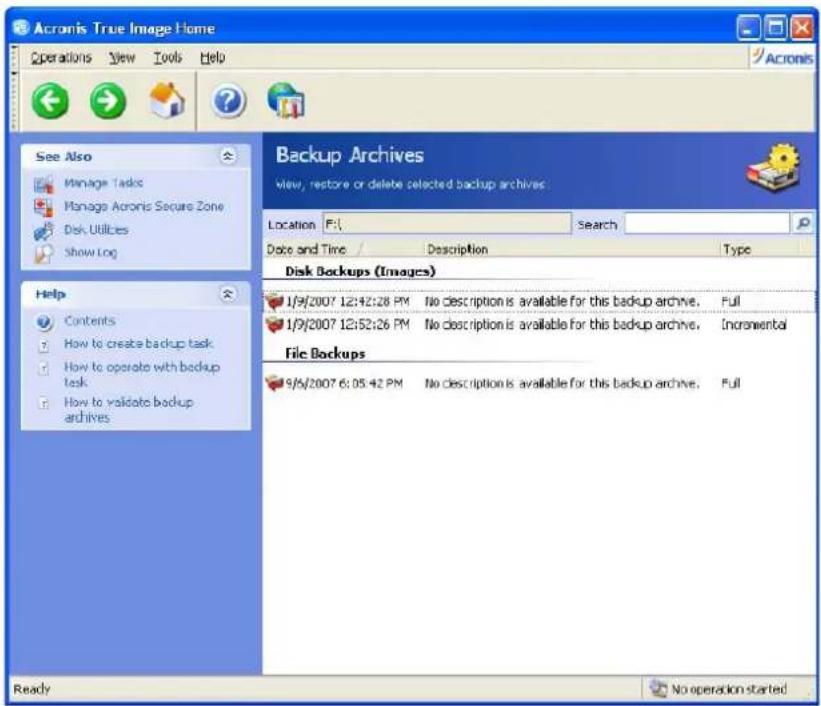Viewport: 821px width, 706px height.
Task: Click the Disk Backups (Images) group heading
Action: click(360, 271)
